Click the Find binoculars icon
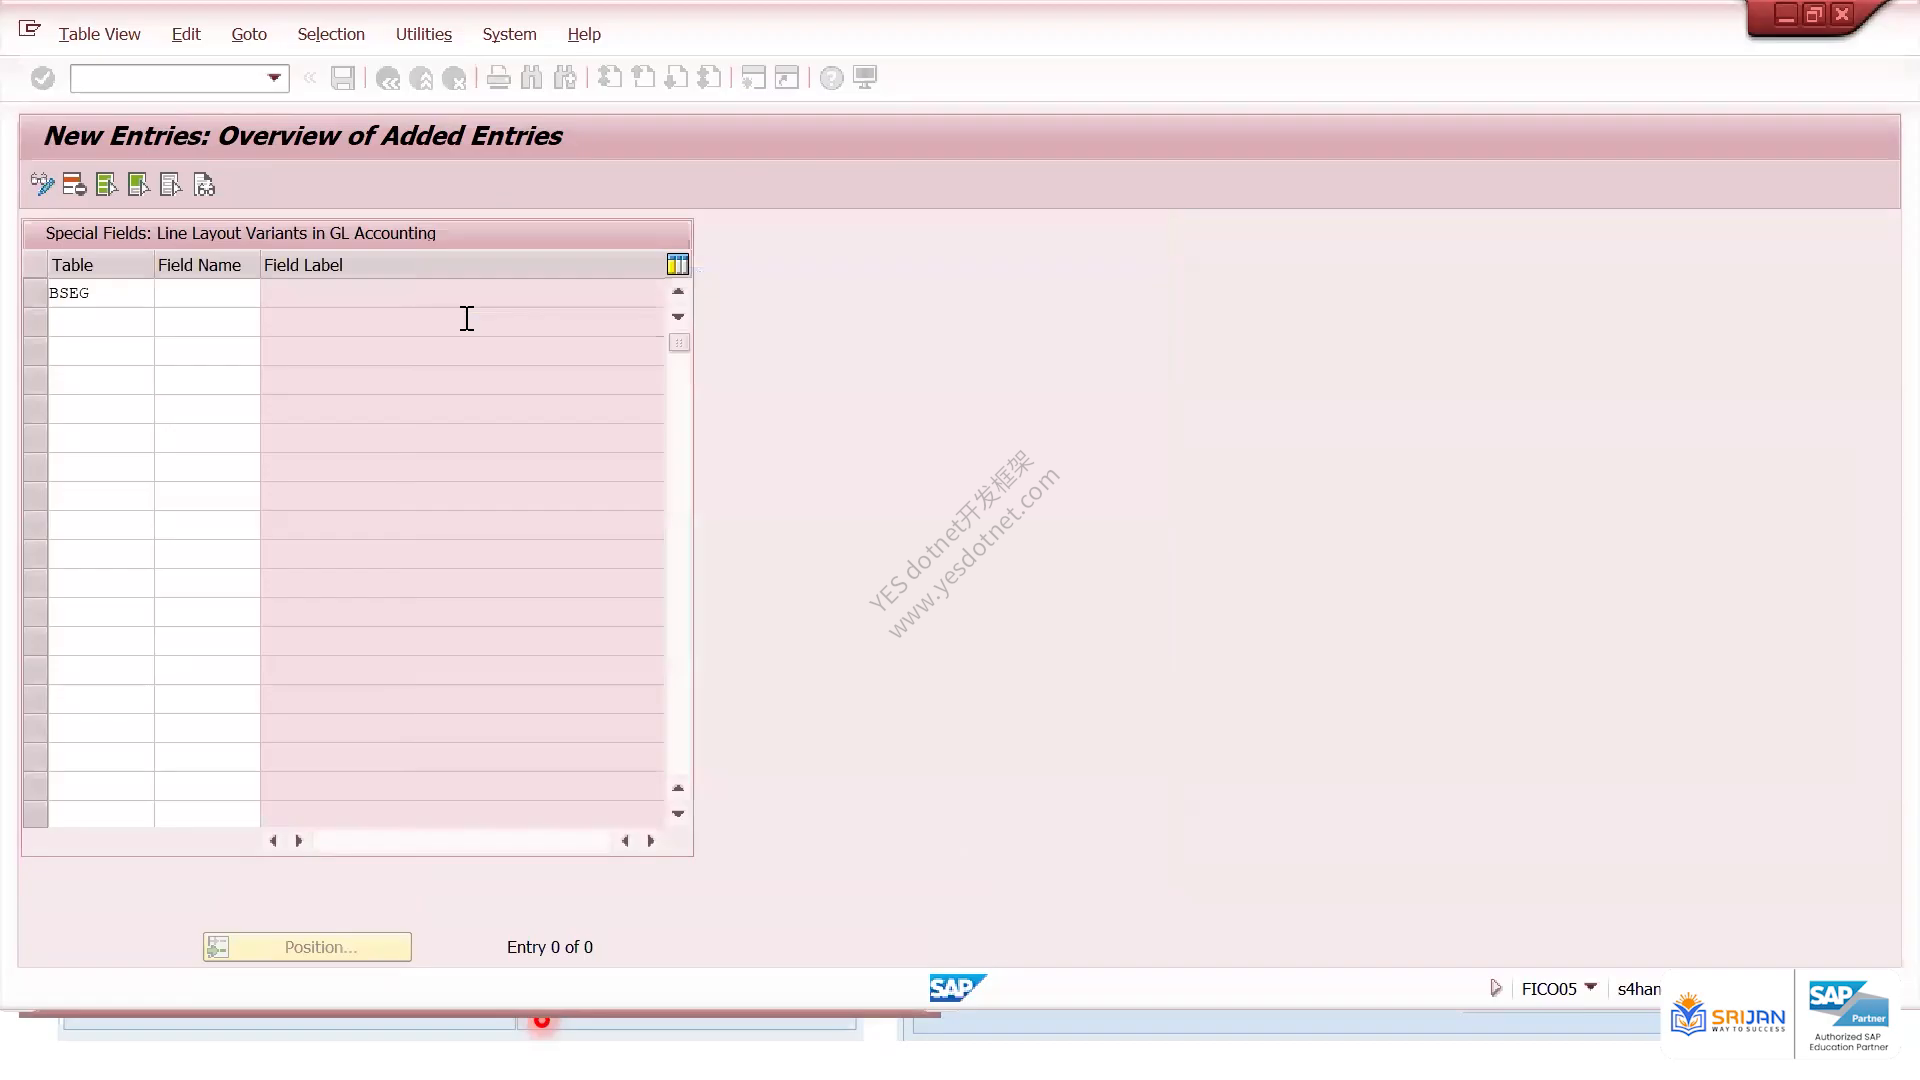The width and height of the screenshot is (1920, 1080). click(x=532, y=78)
